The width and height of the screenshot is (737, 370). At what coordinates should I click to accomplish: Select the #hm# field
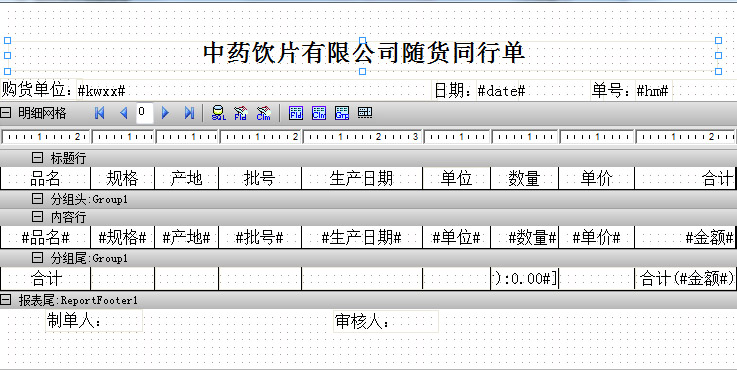pos(652,90)
